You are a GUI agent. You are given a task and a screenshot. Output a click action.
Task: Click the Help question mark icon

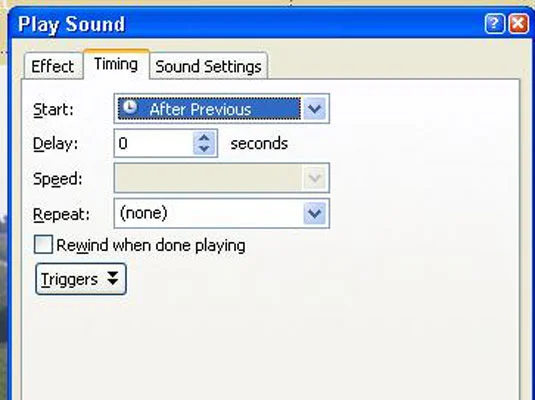[494, 24]
